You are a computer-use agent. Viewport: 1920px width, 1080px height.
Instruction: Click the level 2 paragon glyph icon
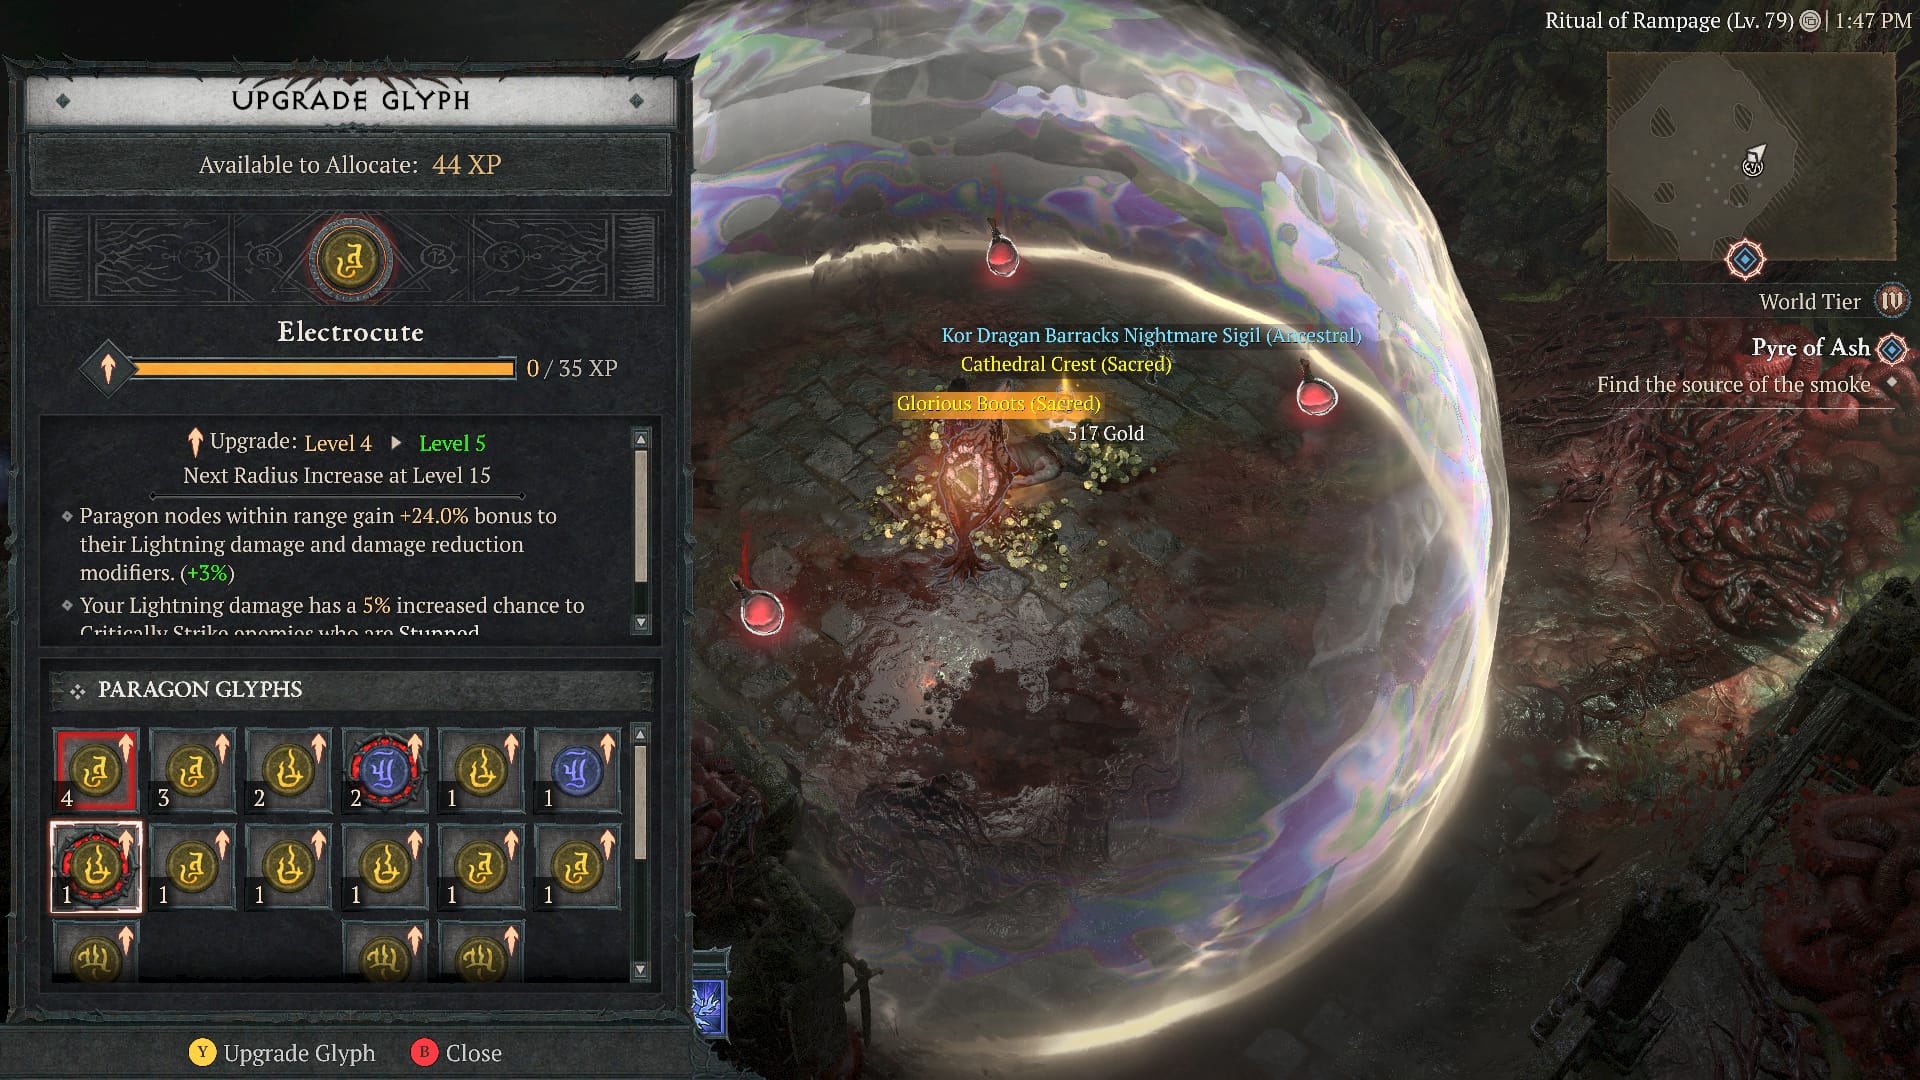(289, 767)
